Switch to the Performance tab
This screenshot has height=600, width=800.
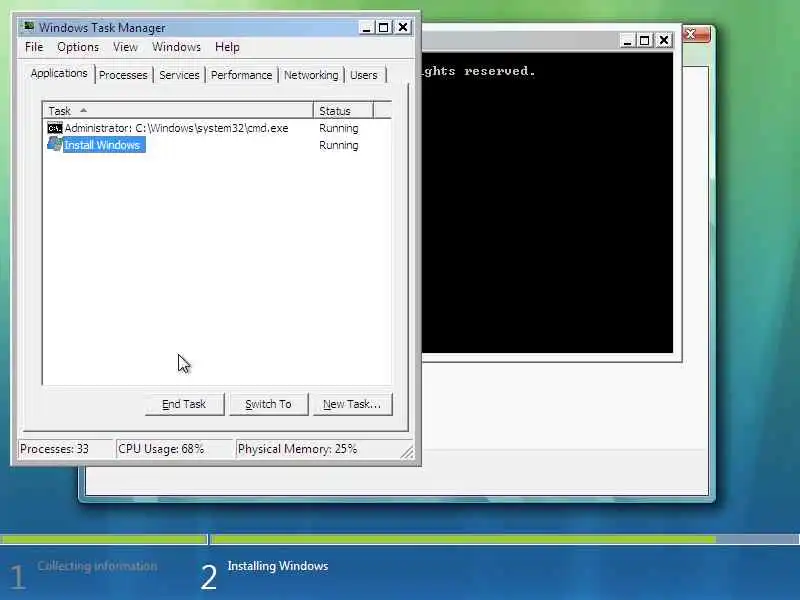241,75
